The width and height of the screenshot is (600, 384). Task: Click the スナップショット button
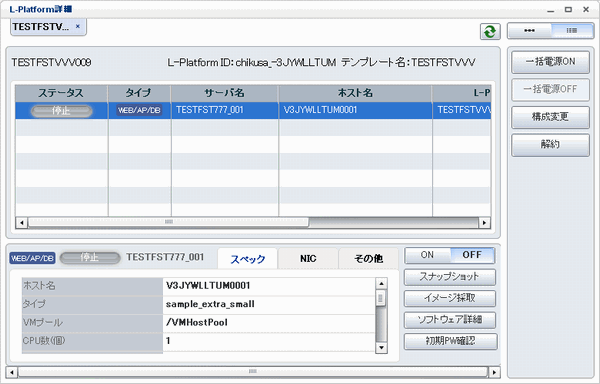point(450,277)
